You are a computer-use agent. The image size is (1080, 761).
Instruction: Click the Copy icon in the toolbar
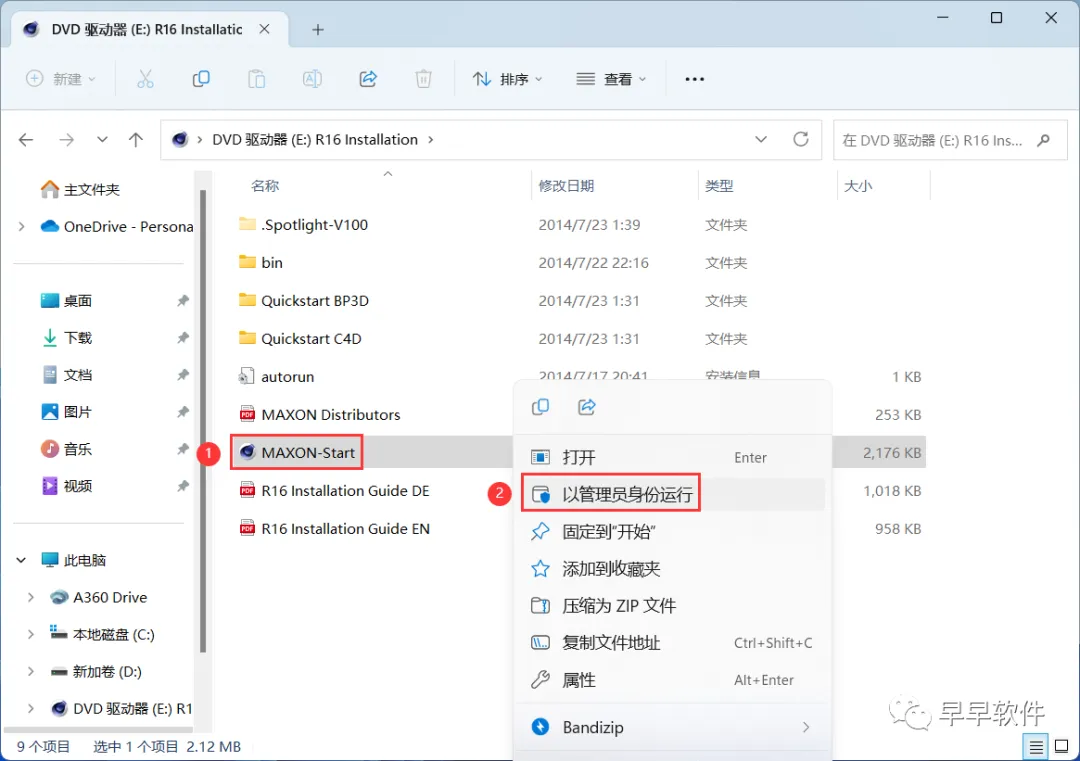click(200, 79)
